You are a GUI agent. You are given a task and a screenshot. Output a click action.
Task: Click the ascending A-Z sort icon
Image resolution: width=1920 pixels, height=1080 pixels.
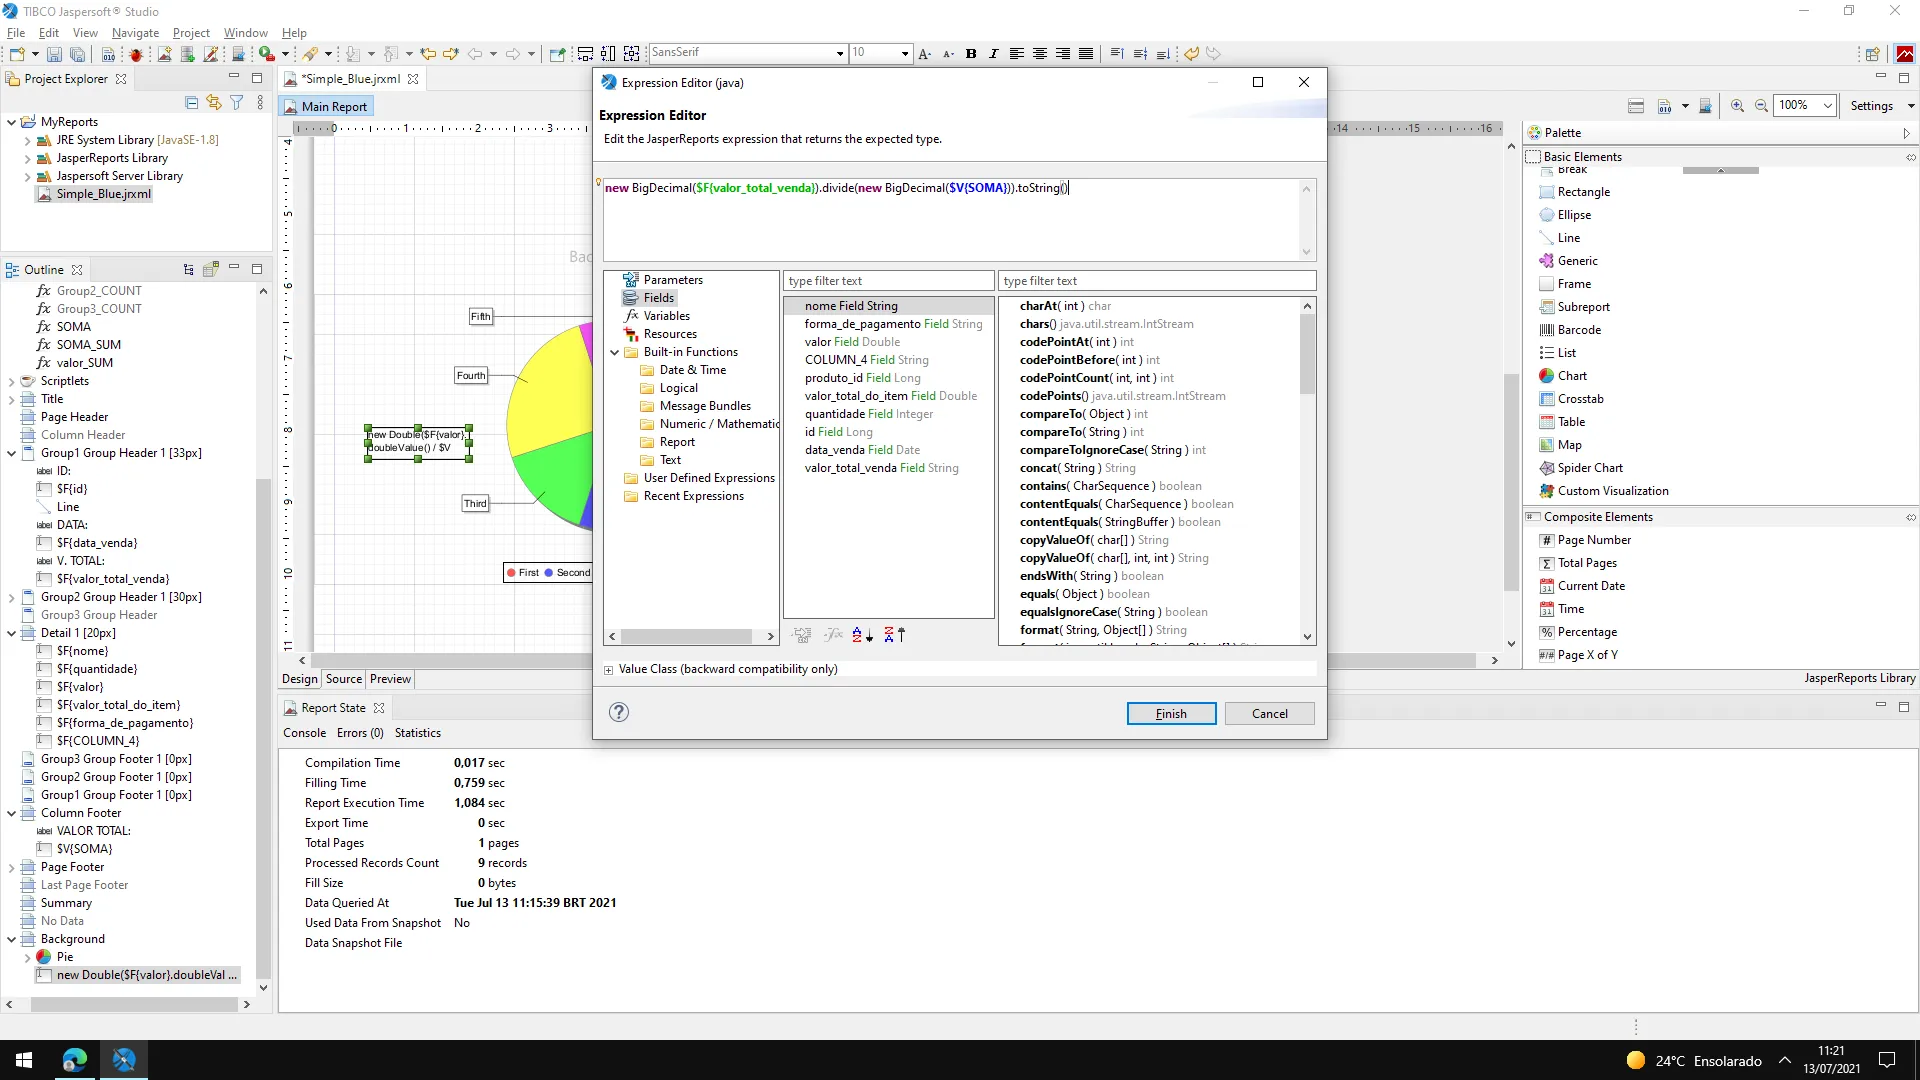click(x=862, y=635)
